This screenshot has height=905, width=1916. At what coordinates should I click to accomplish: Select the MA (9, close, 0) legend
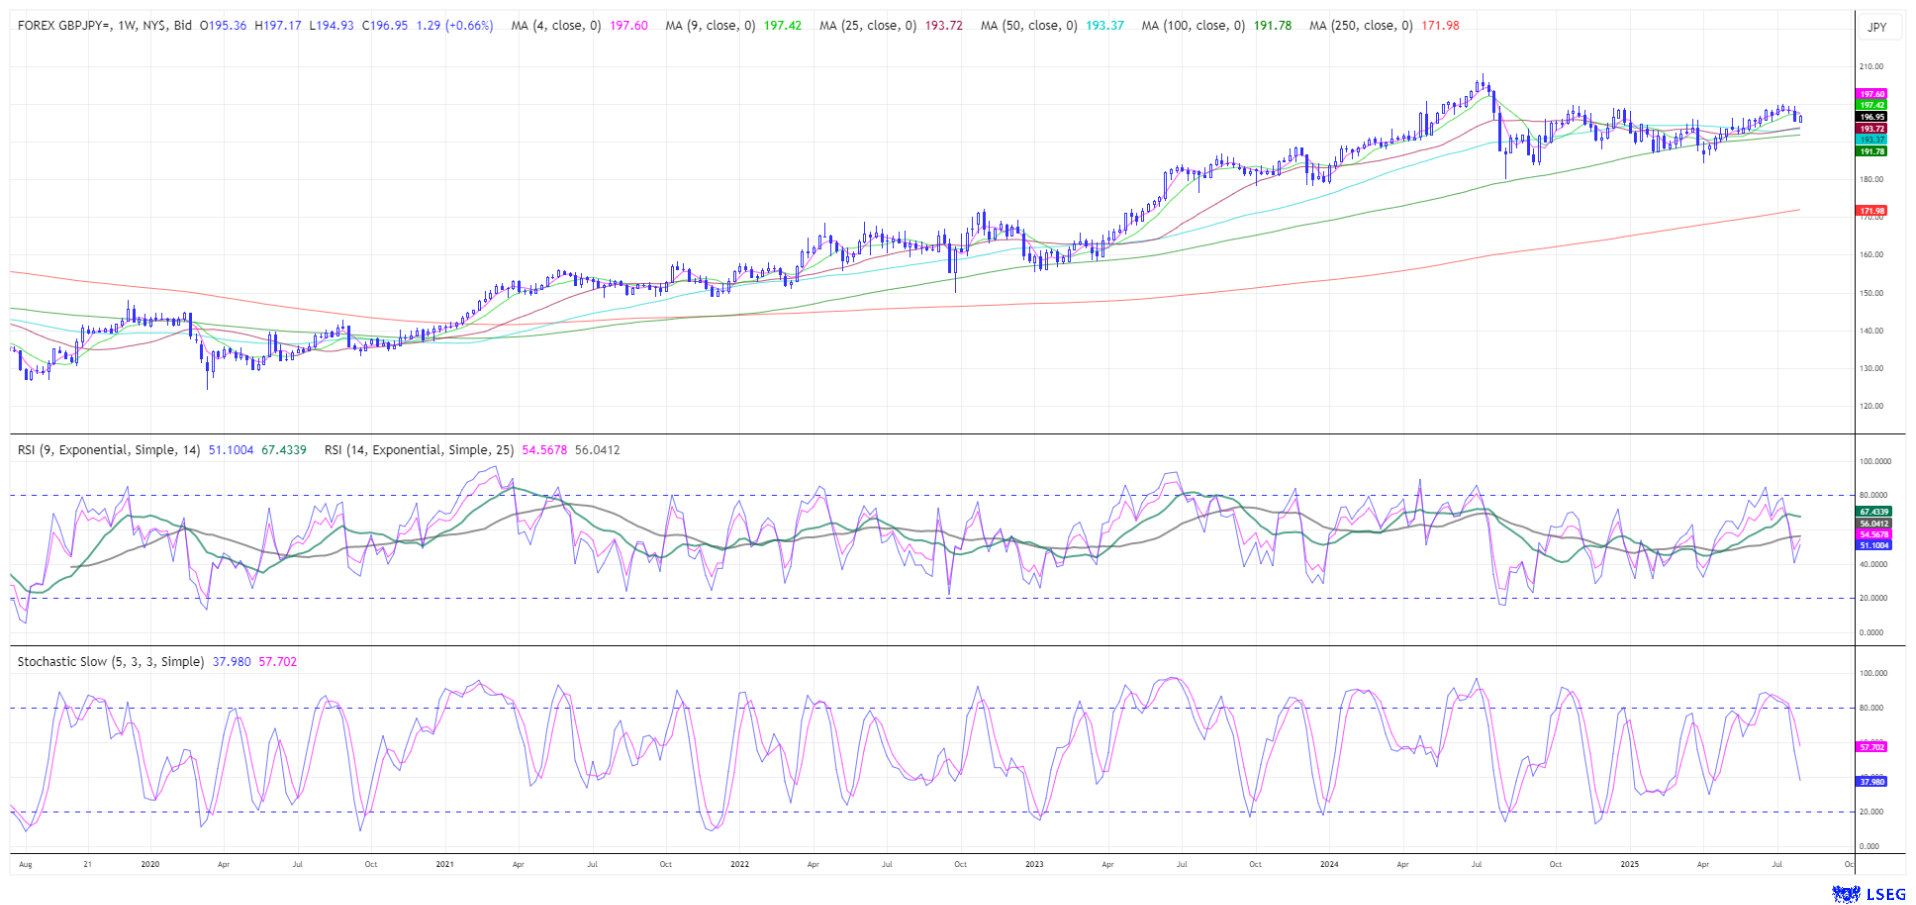click(x=710, y=26)
